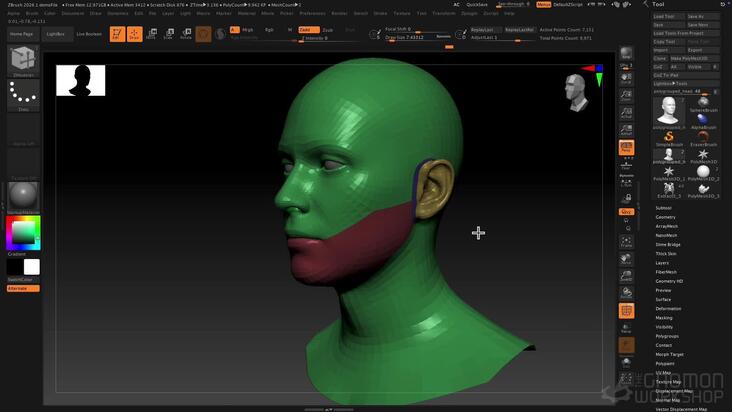The image size is (732, 412).
Task: Open the Dots stroke type picker
Action: pyautogui.click(x=23, y=95)
